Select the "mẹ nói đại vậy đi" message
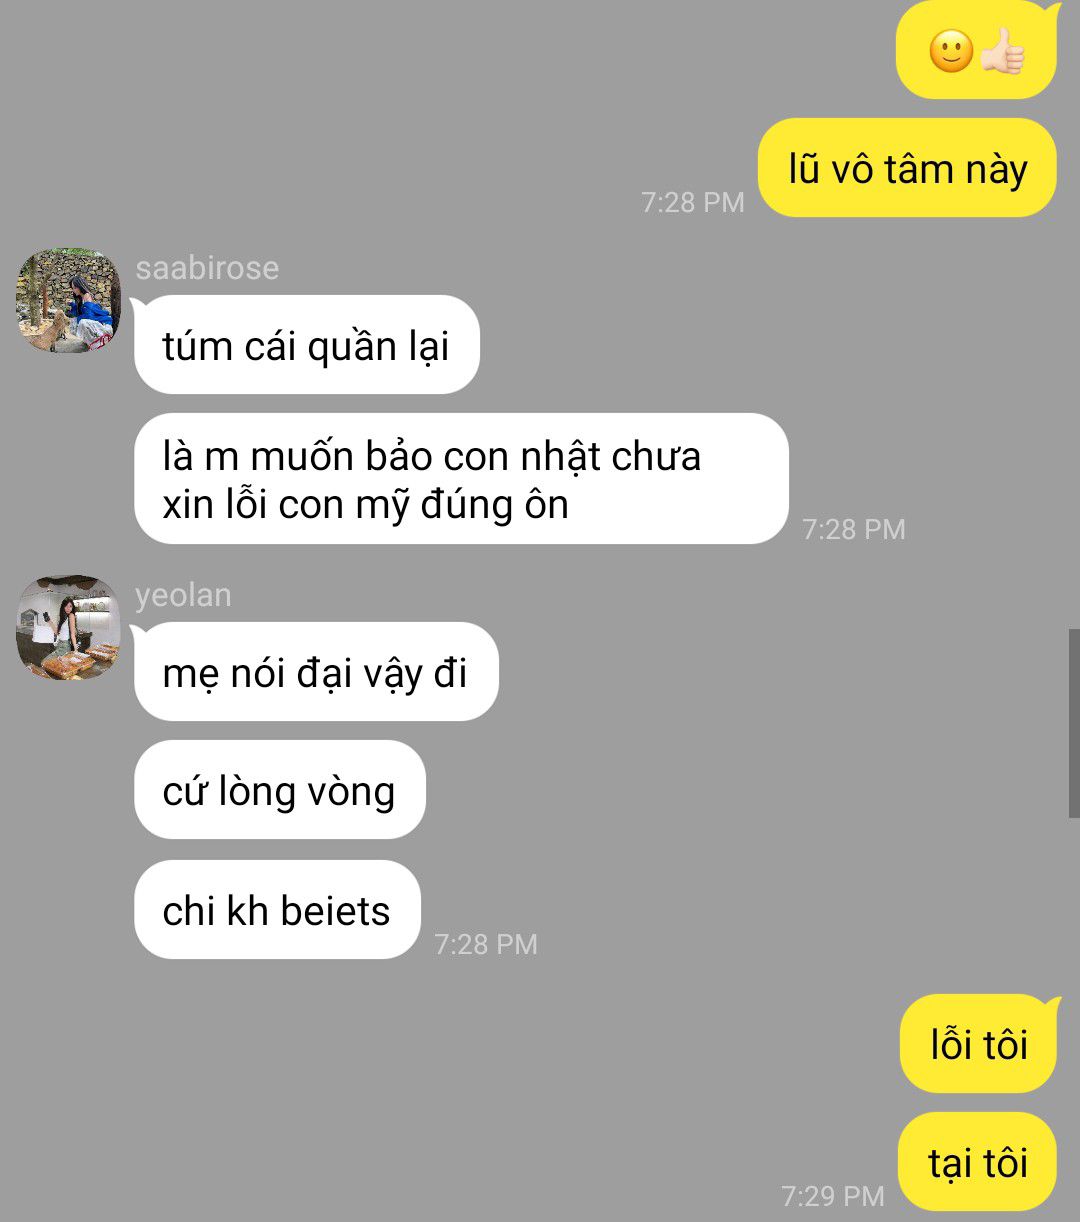This screenshot has width=1080, height=1222. [x=315, y=672]
